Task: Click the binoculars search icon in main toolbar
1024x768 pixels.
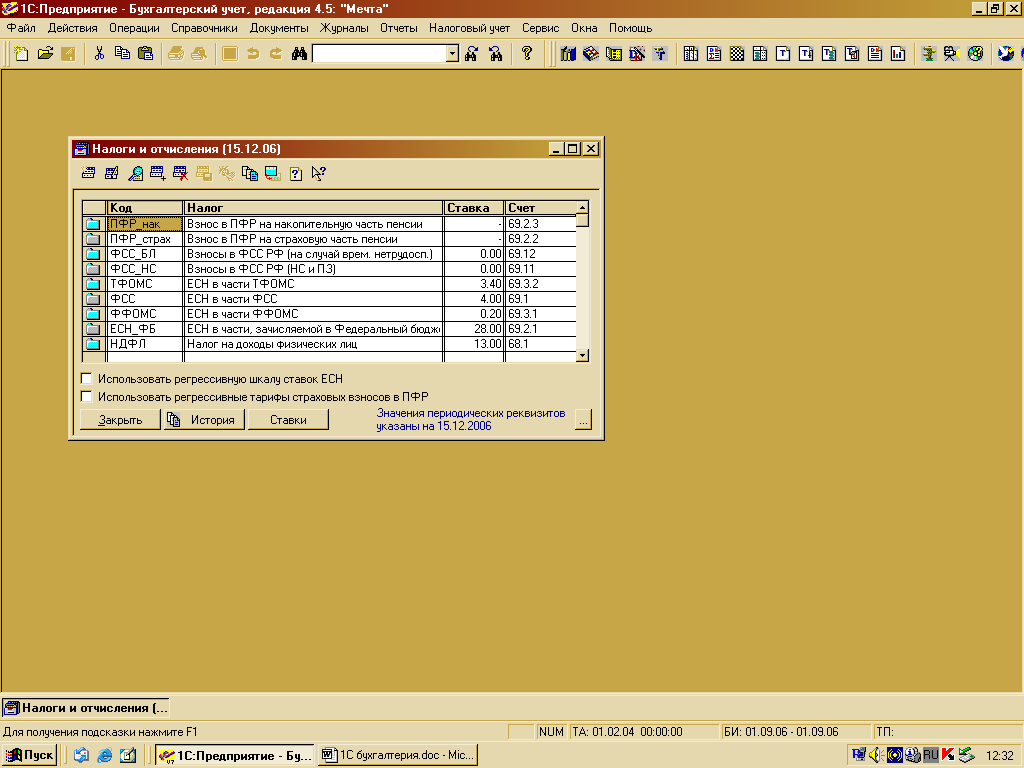Action: pos(298,54)
